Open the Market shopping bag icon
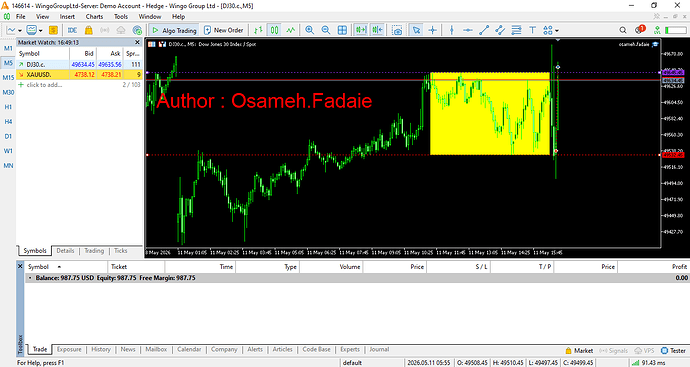Screen dimensions: 690x367 88,30
